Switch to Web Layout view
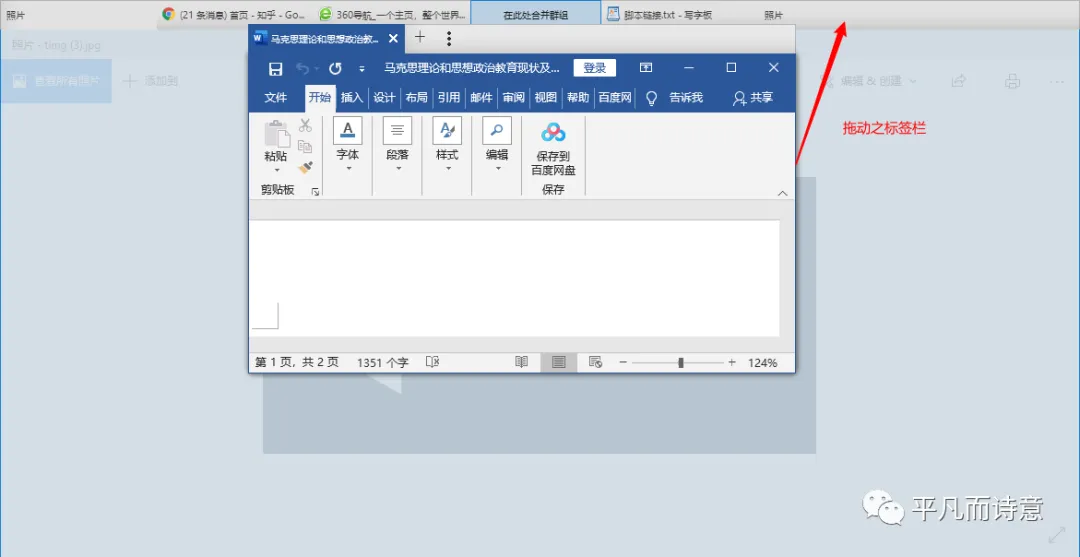The image size is (1080, 557). pos(596,362)
